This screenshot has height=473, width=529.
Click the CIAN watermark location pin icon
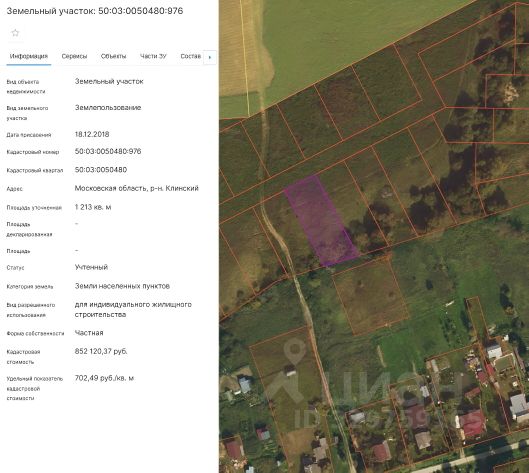[295, 350]
